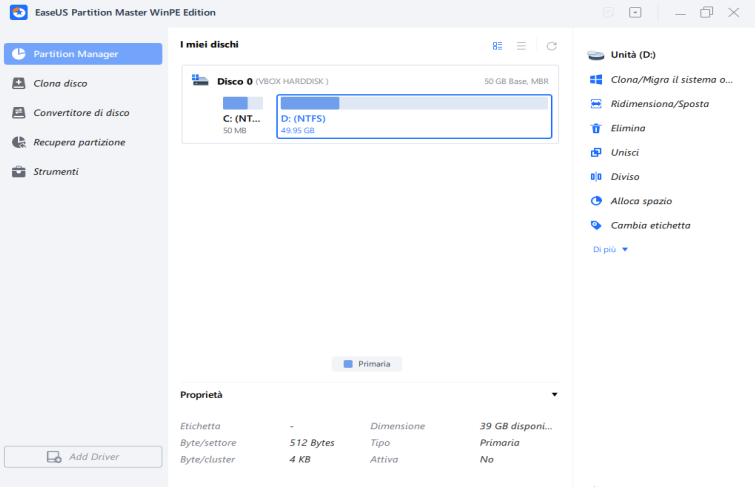This screenshot has width=755, height=487.
Task: Choose Alloca spazio action
Action: [x=641, y=201]
